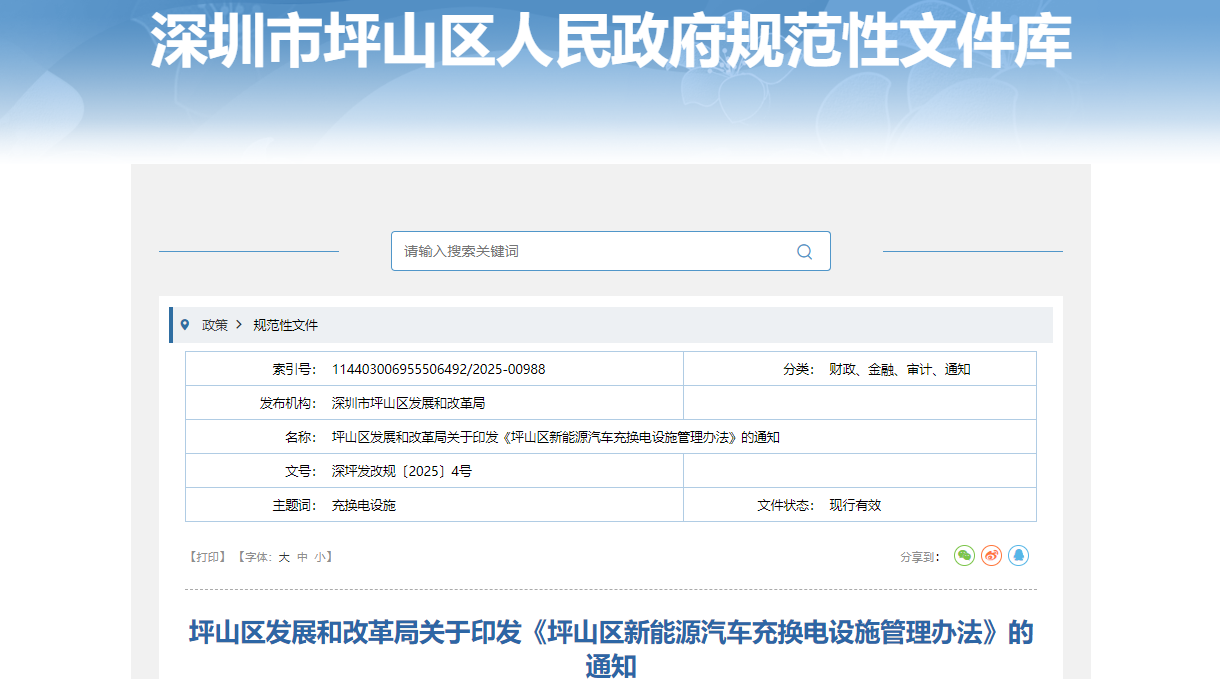Image resolution: width=1220 pixels, height=679 pixels.
Task: Click the site title 深圳市坪山区人民政府规范性文件库
Action: click(610, 42)
